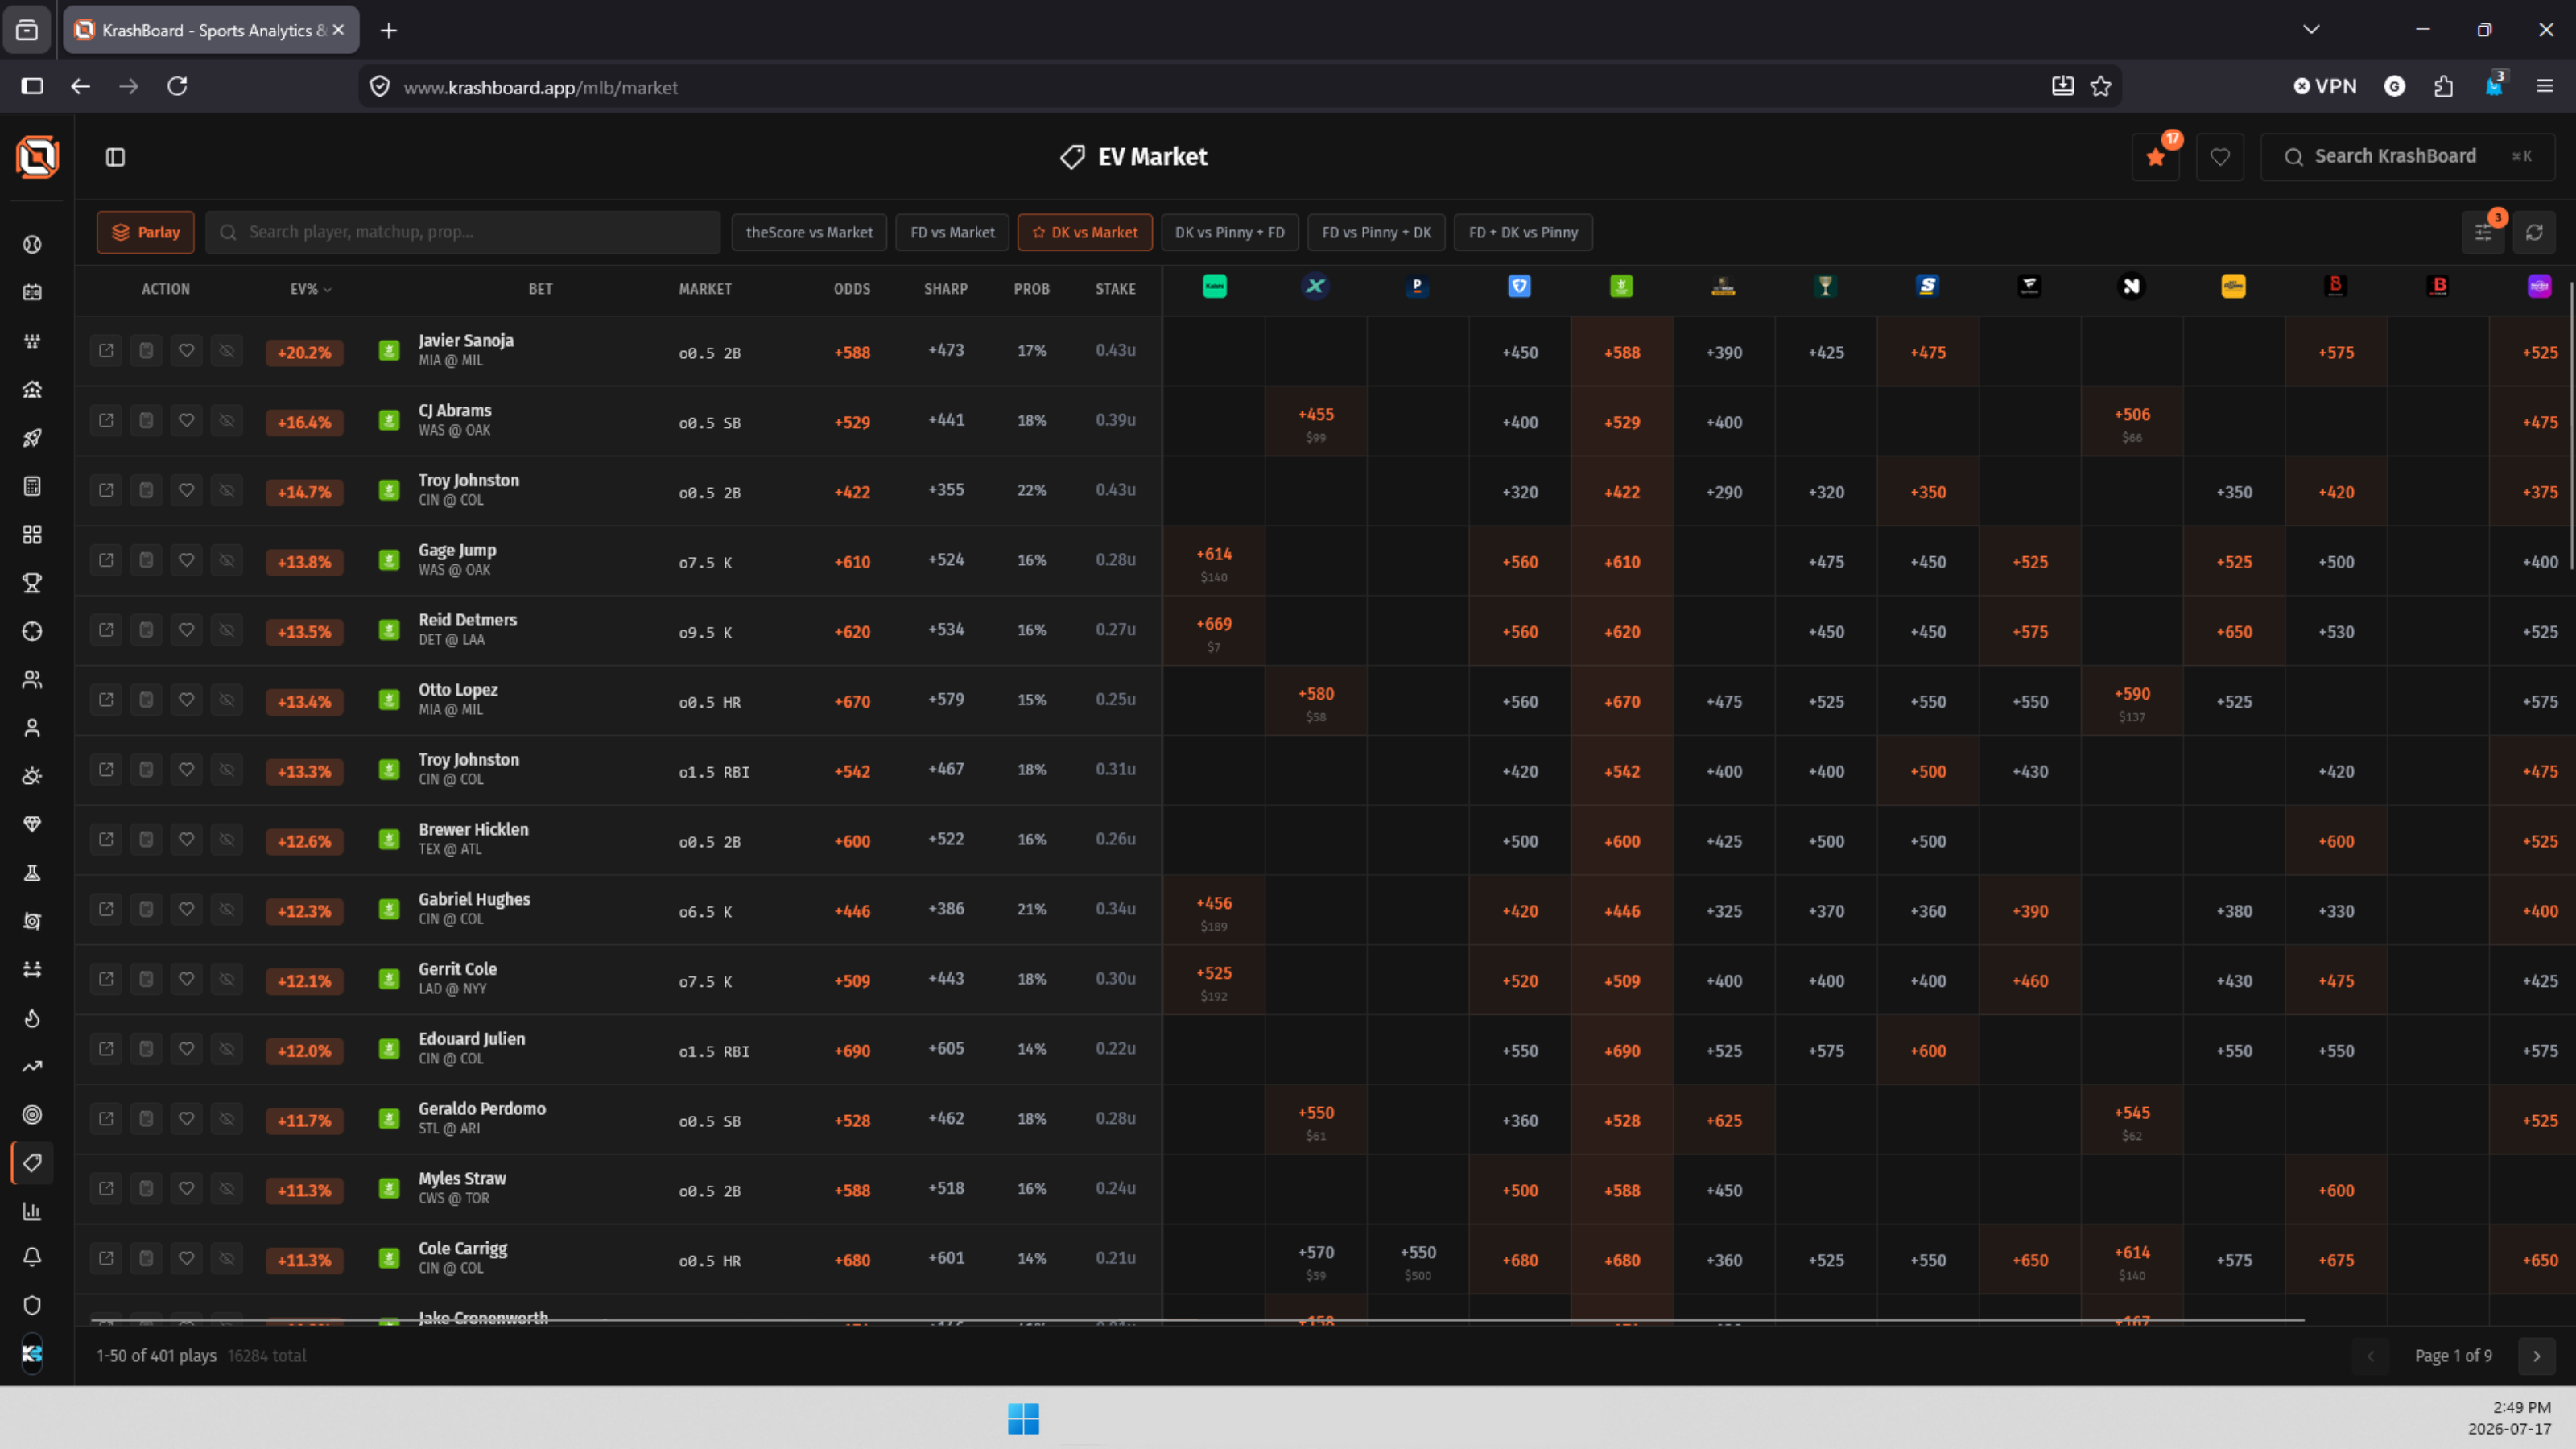Reload the page with the browser reload button
Screen dimensions: 2576x1449
tap(177, 87)
